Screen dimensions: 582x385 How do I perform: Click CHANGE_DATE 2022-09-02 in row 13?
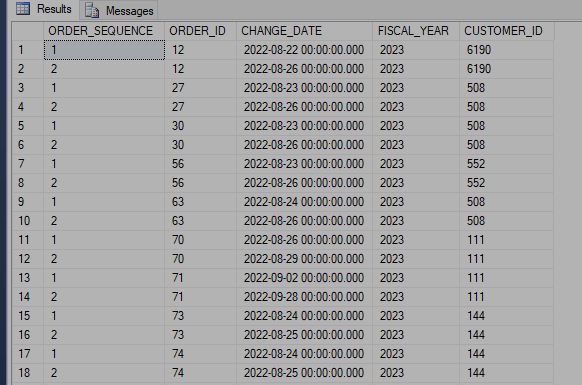click(x=304, y=278)
